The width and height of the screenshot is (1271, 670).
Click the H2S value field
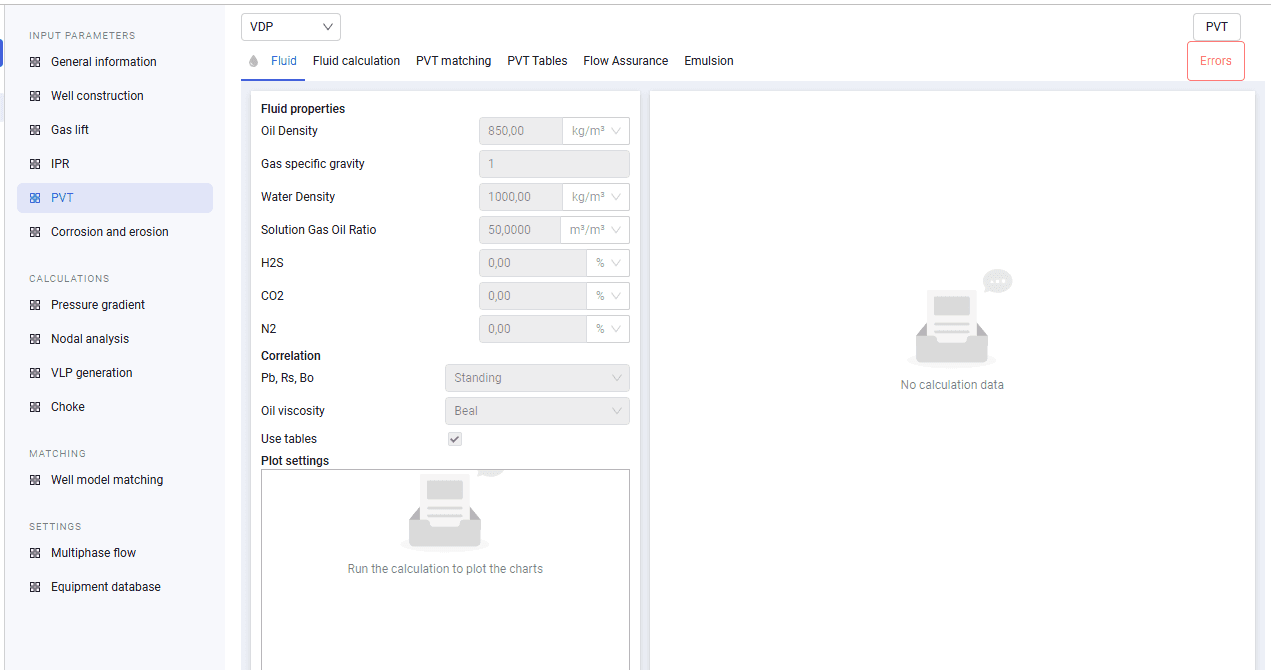(533, 263)
